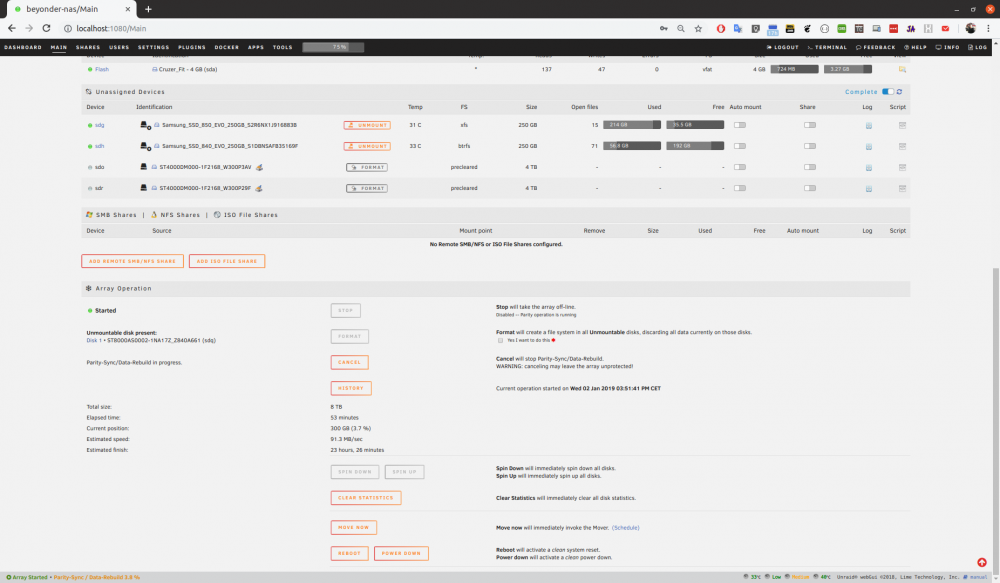Image resolution: width=1000 pixels, height=583 pixels.
Task: Click preclear icon for ST4000DM000 W300P3AV
Action: [259, 167]
